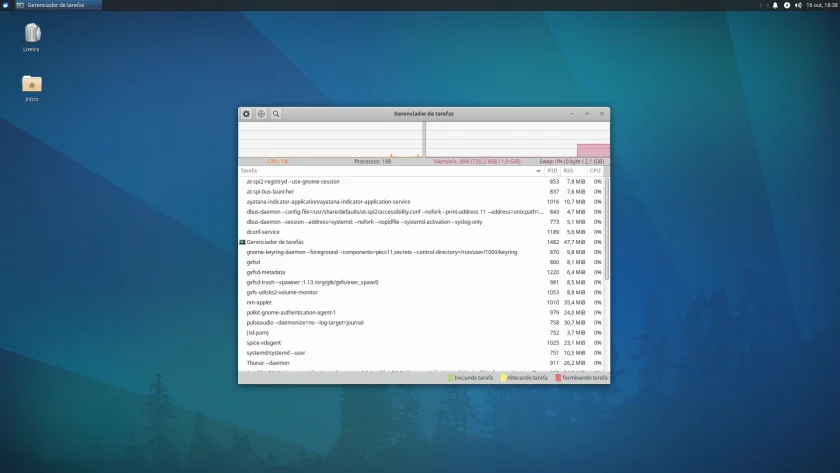Click the Gerenciador de tarefas row icon
The image size is (840, 473).
pos(242,242)
